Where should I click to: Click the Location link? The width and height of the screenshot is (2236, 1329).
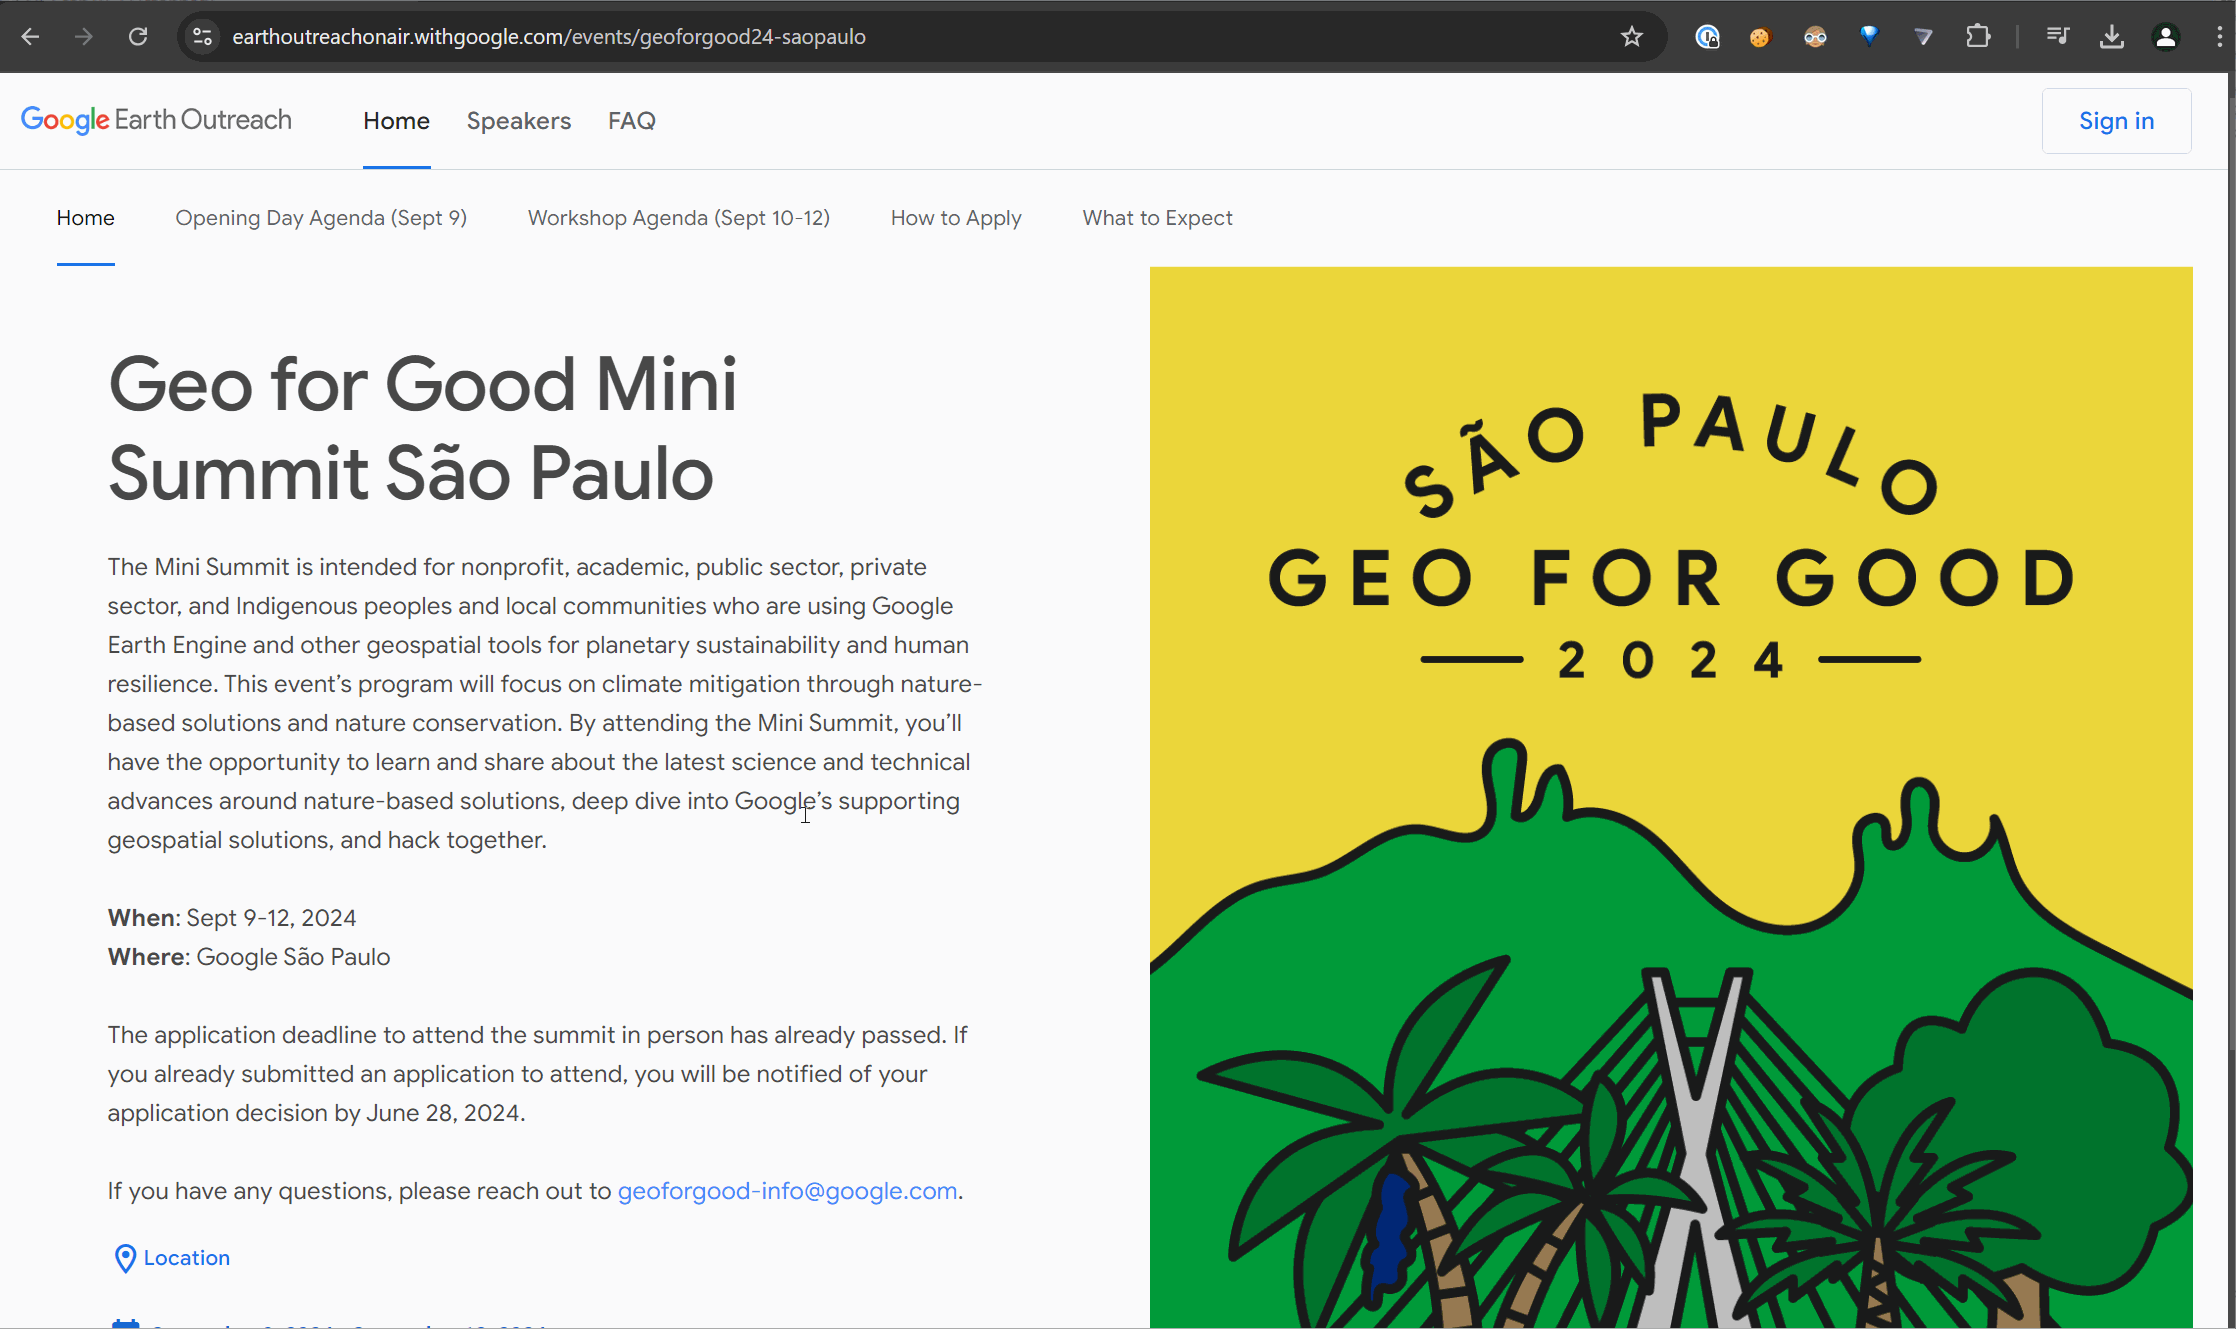(x=186, y=1258)
